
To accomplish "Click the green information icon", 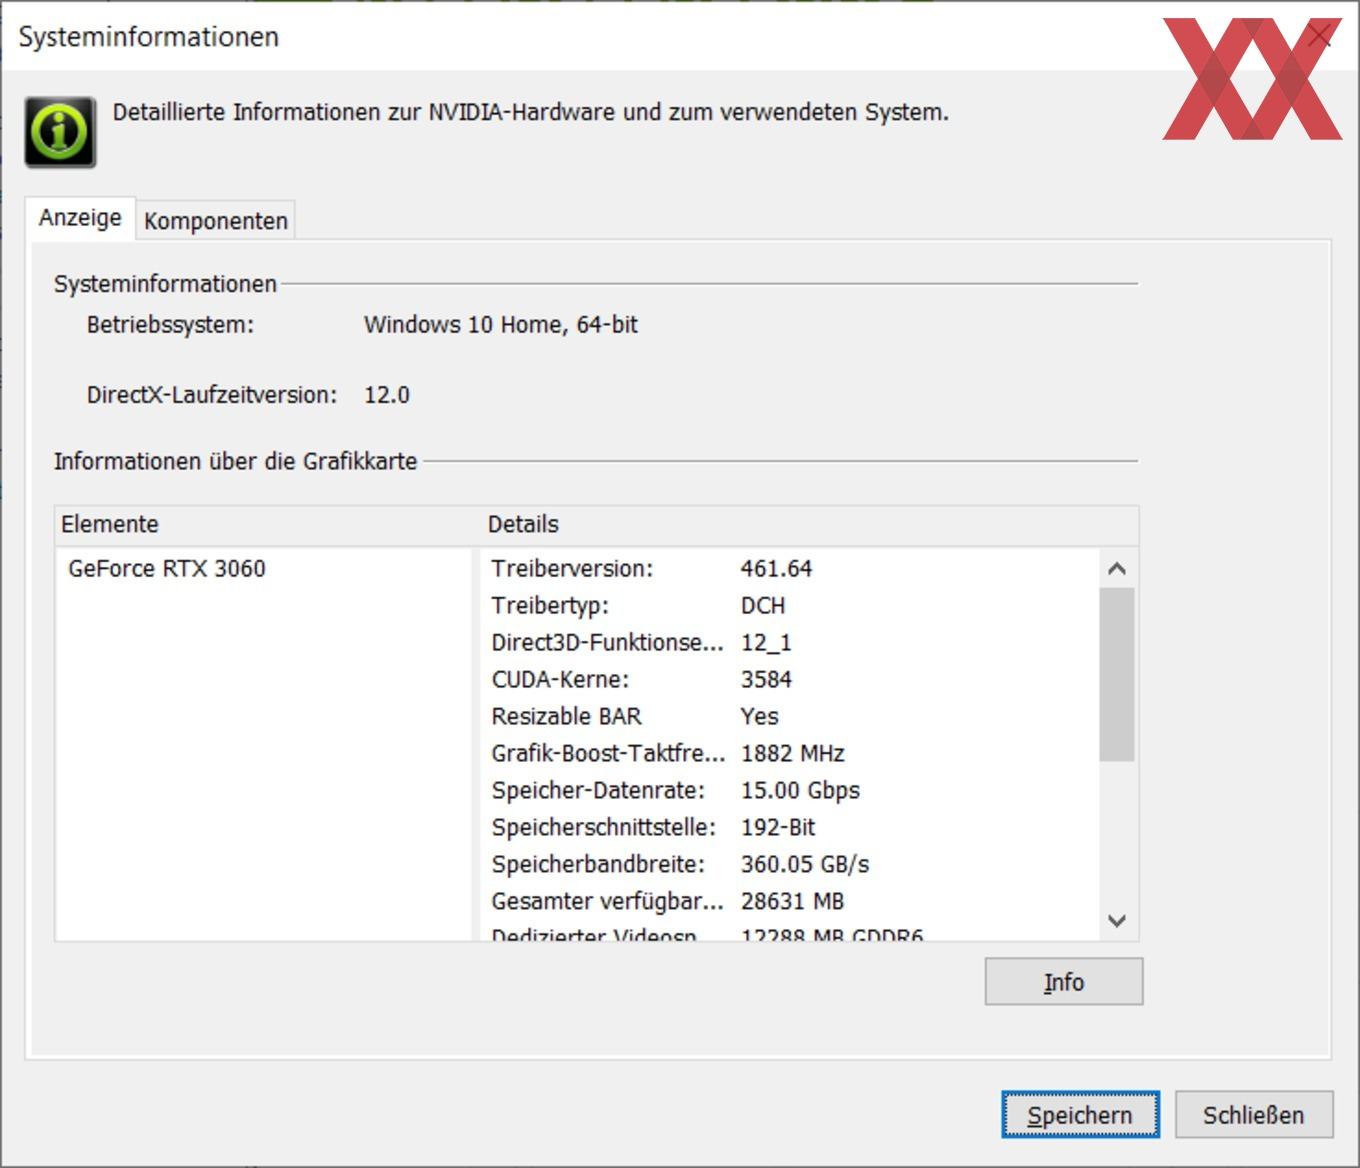I will [60, 132].
